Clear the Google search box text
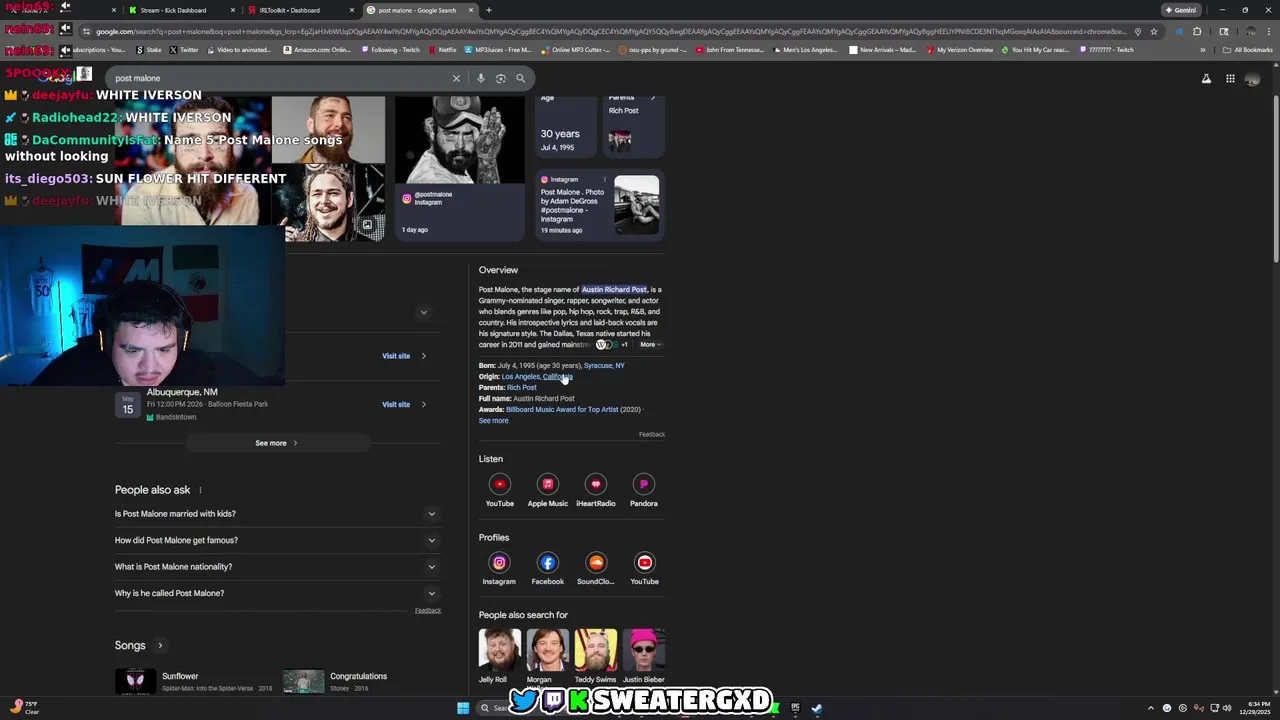This screenshot has width=1280, height=720. point(456,78)
